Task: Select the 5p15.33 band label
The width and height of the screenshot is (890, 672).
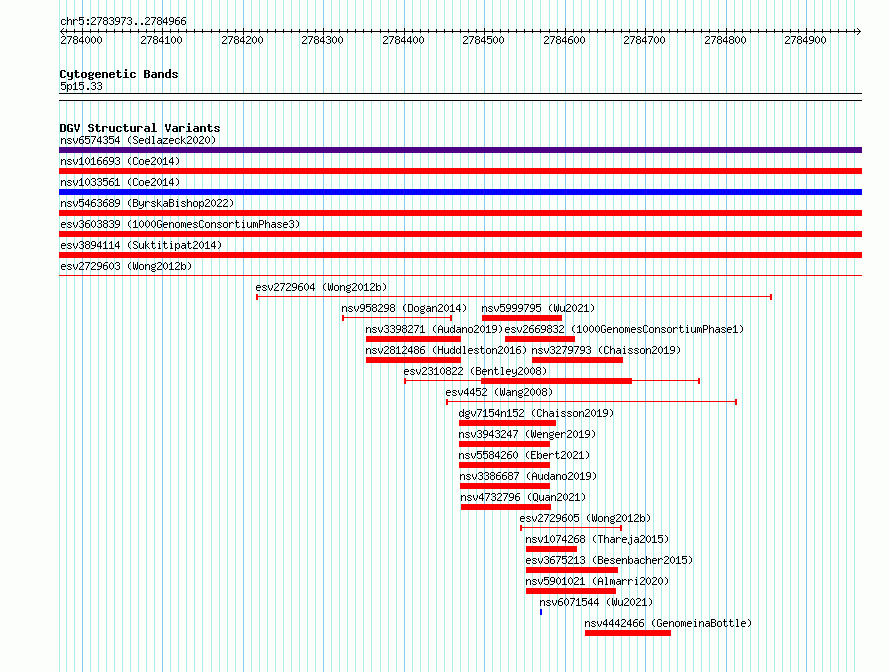Action: (x=81, y=86)
